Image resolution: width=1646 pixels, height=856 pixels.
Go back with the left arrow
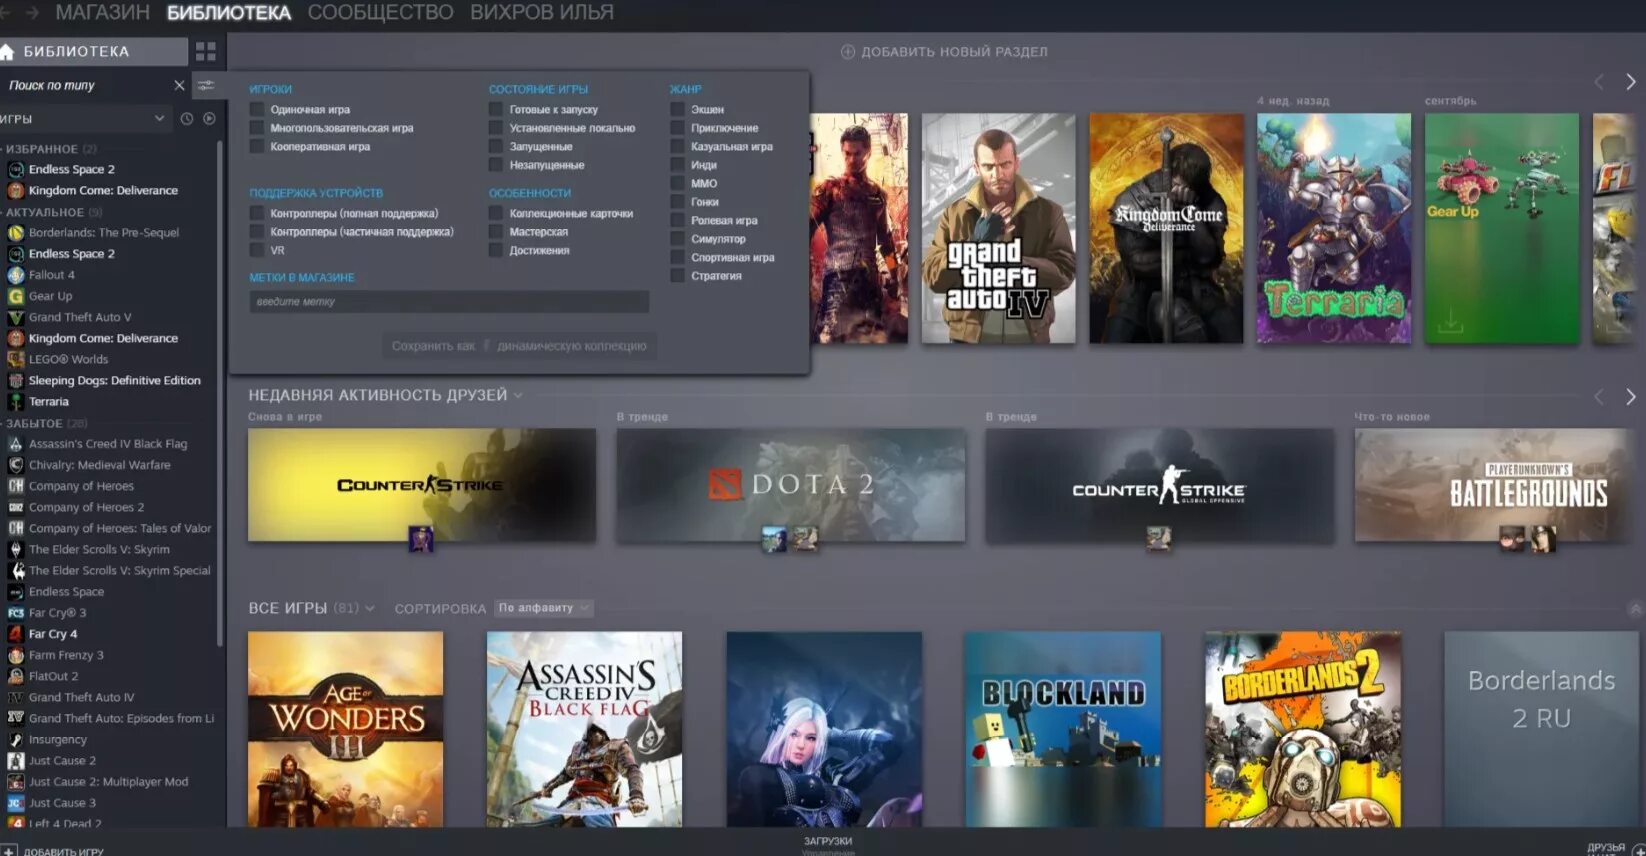5,13
